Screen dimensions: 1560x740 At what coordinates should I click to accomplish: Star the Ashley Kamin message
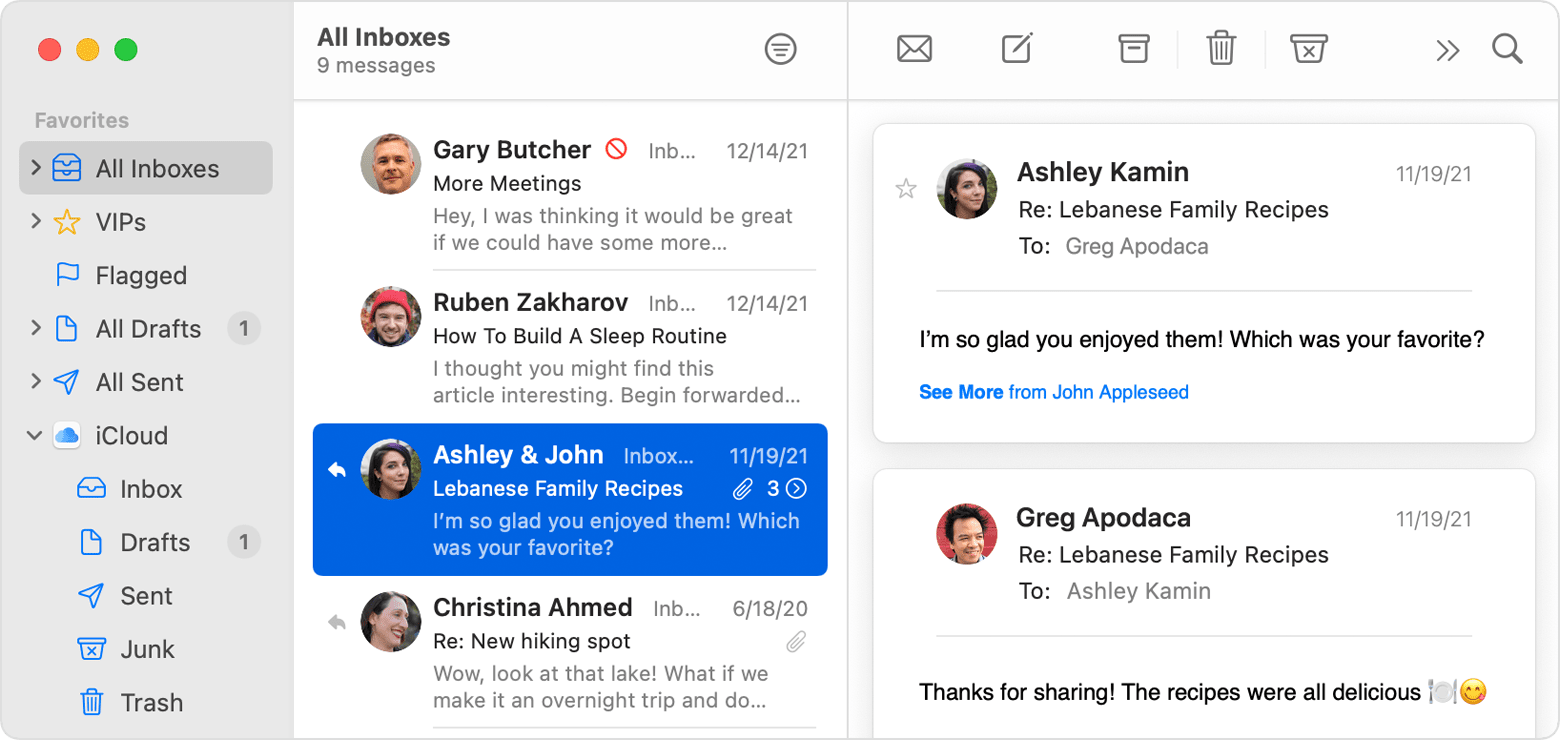click(x=906, y=188)
